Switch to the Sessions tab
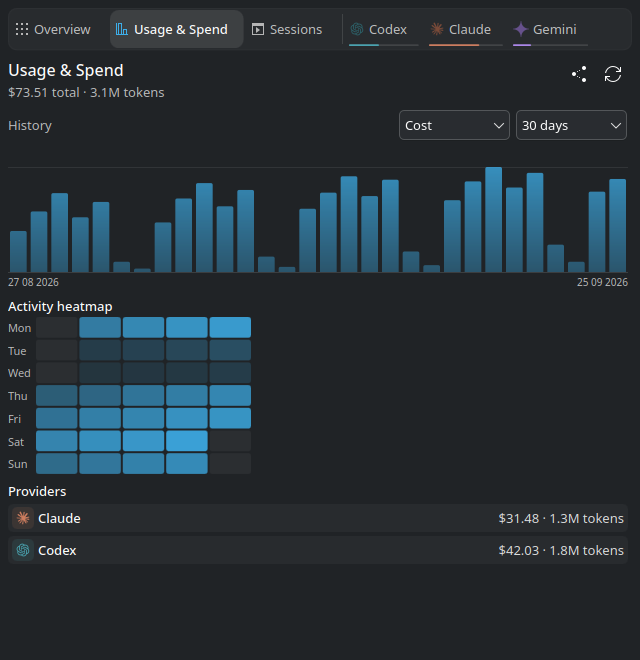 point(287,29)
